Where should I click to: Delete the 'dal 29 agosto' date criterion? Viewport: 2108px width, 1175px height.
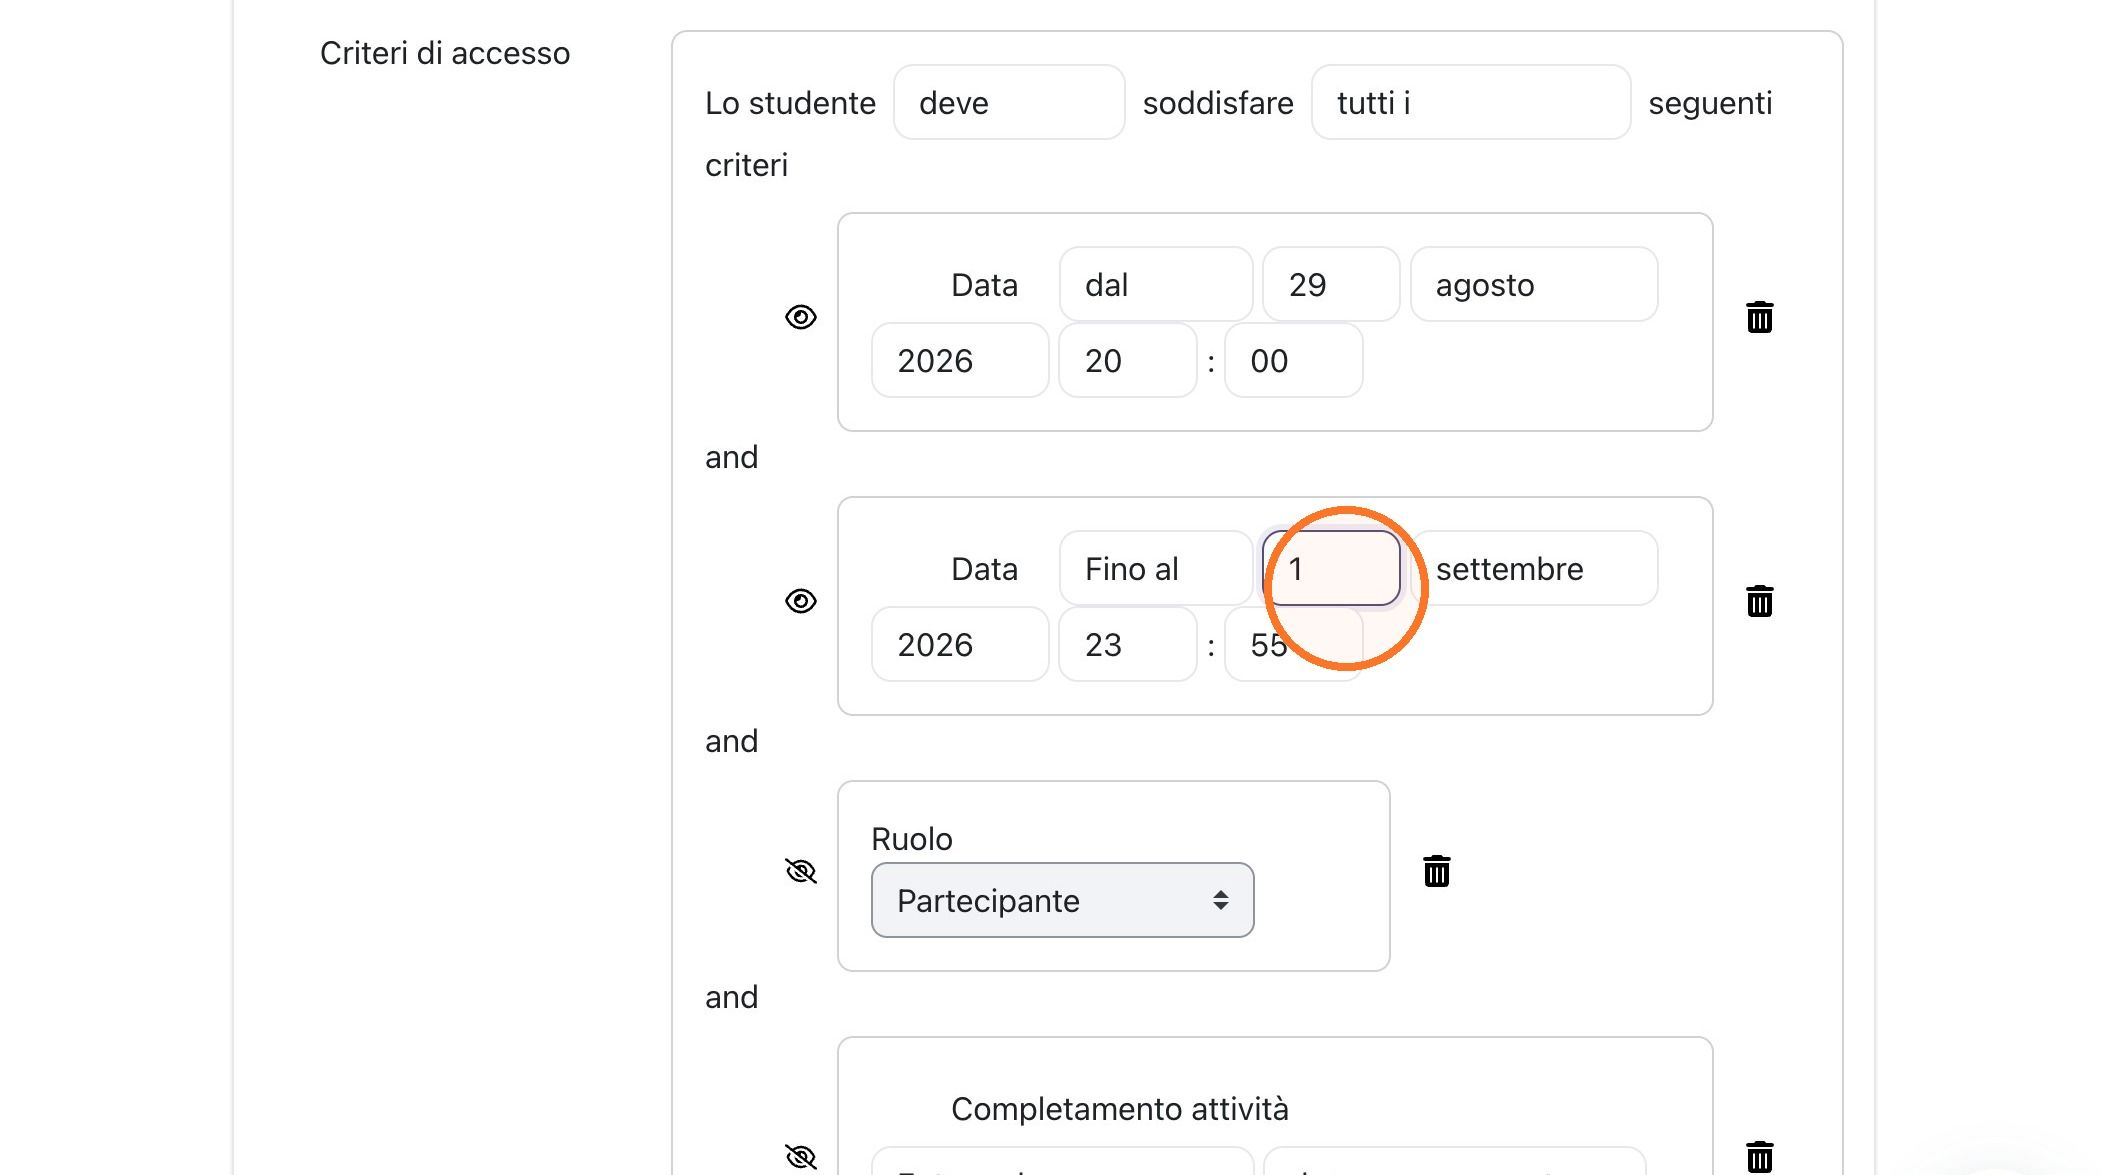(1759, 318)
